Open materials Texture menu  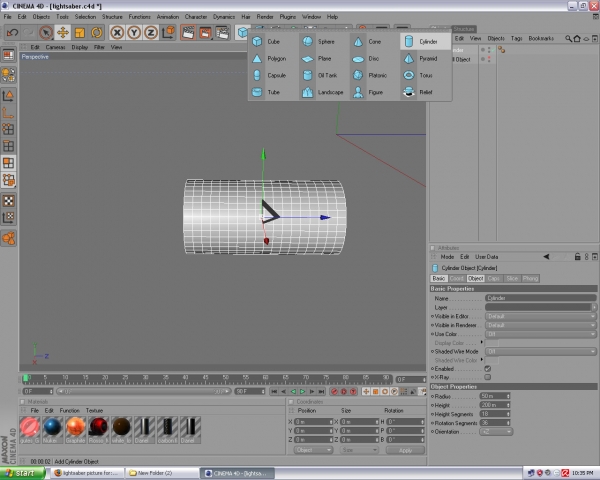pos(94,411)
